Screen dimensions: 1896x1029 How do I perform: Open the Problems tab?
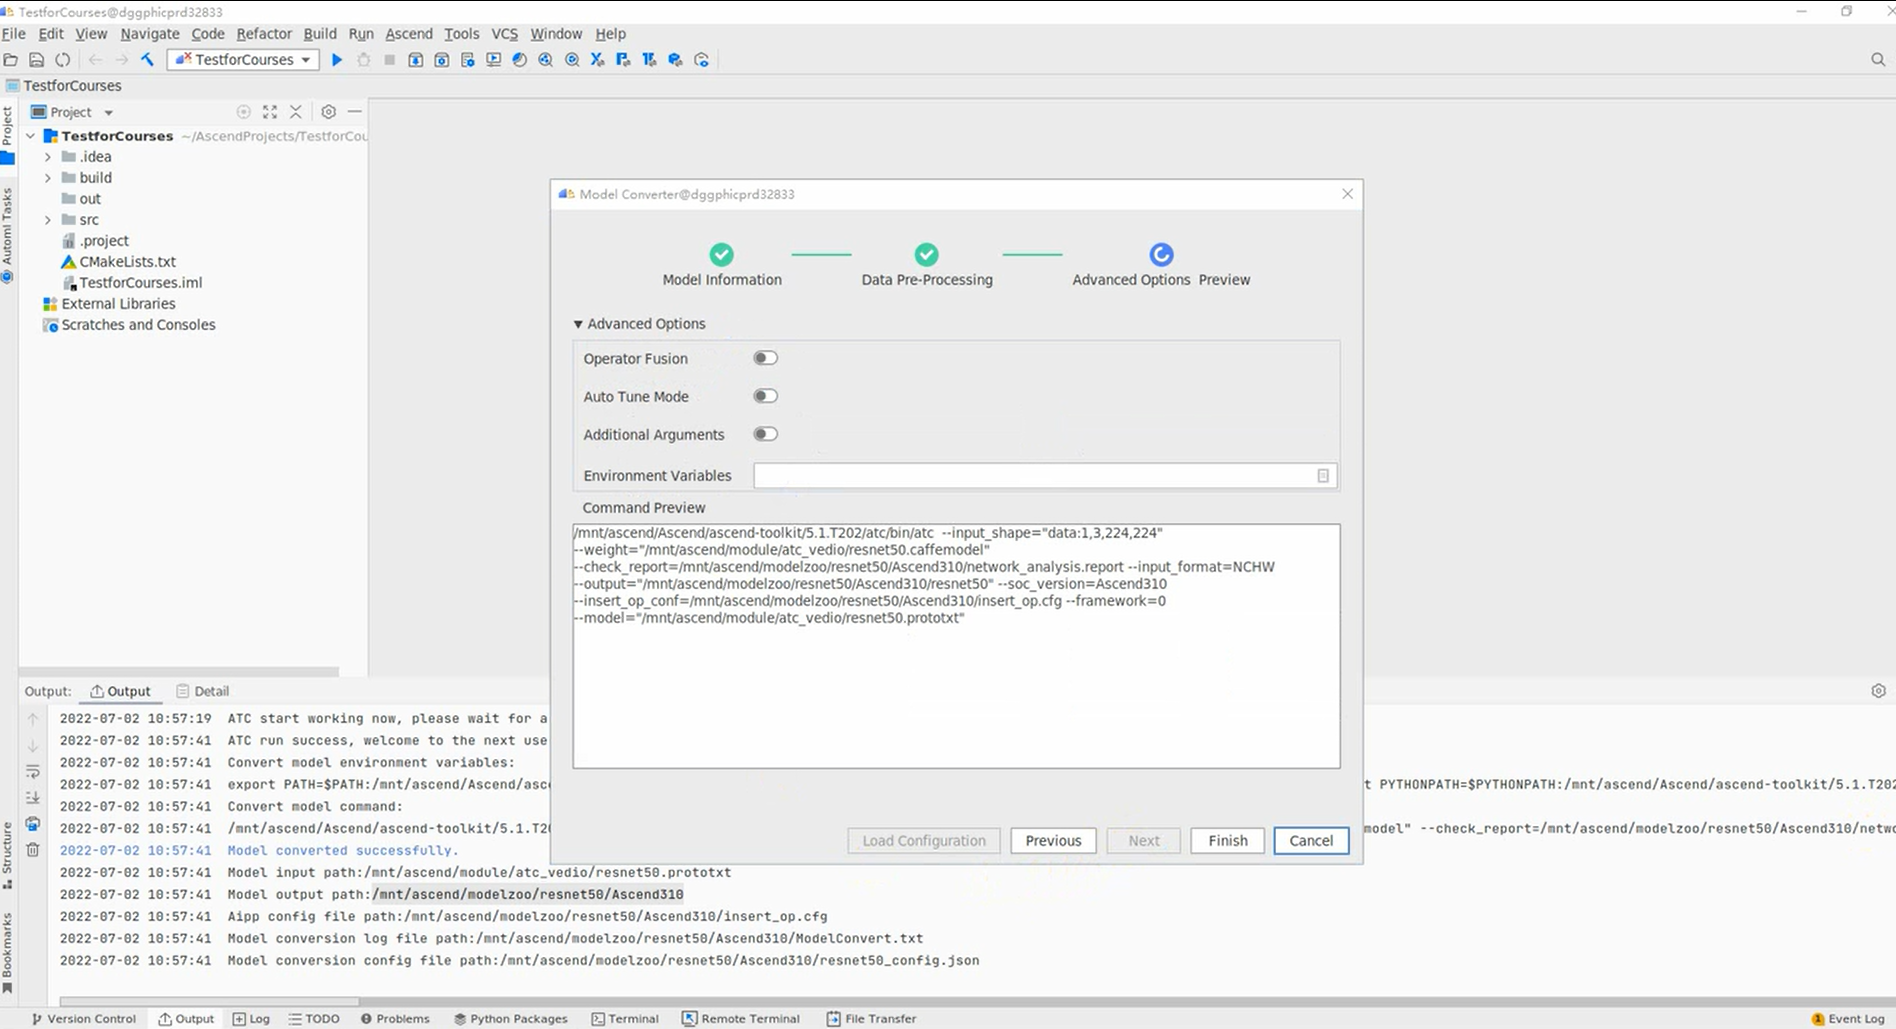[x=395, y=1019]
